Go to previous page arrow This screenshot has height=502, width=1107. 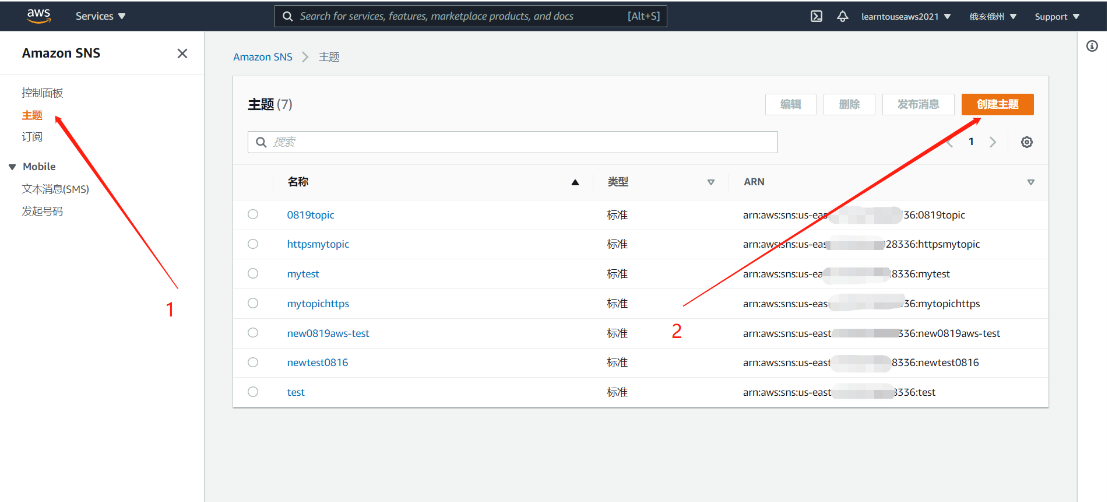950,142
